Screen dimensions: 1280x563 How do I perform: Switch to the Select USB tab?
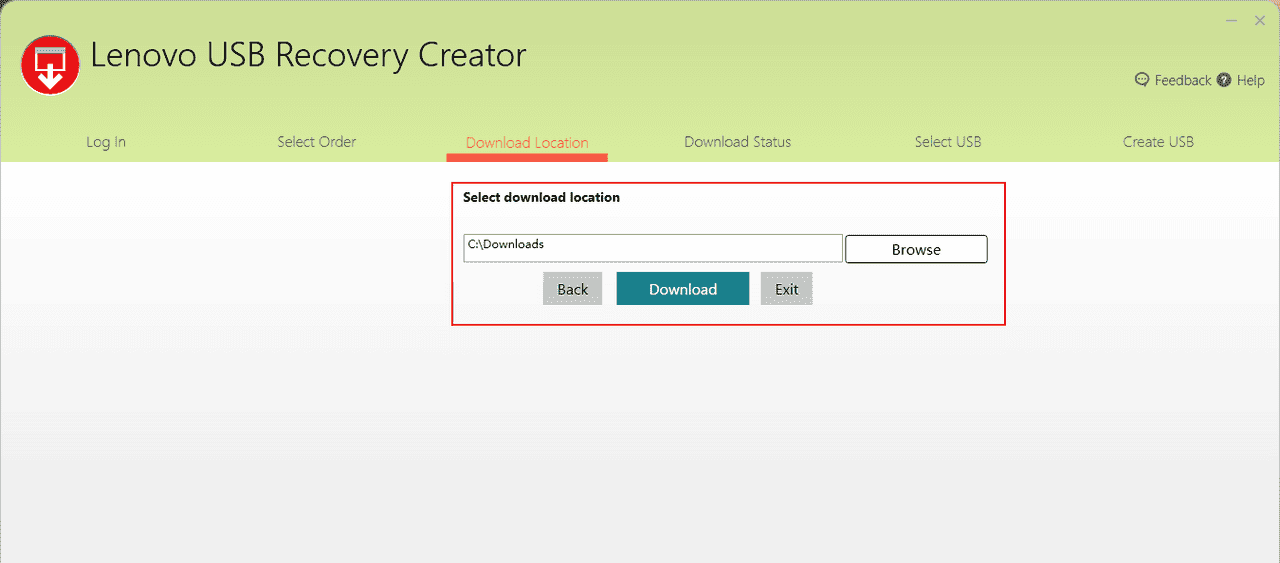click(x=947, y=142)
